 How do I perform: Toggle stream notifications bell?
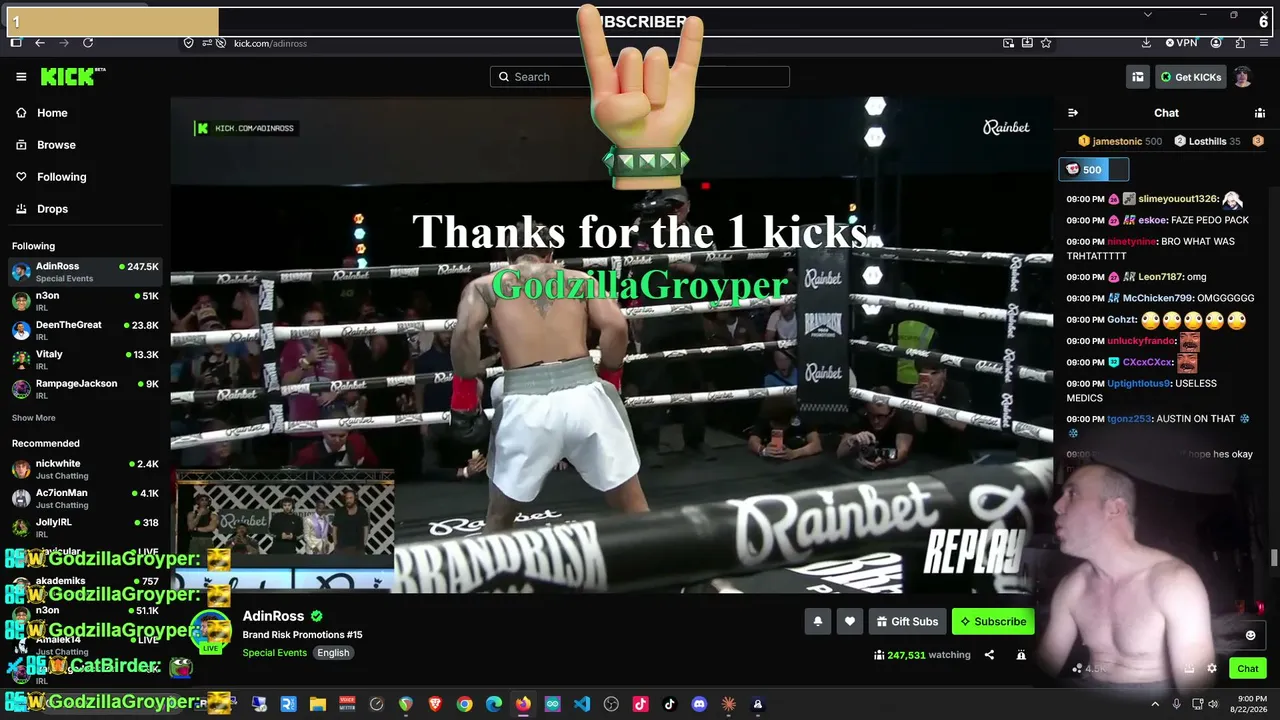click(x=818, y=622)
